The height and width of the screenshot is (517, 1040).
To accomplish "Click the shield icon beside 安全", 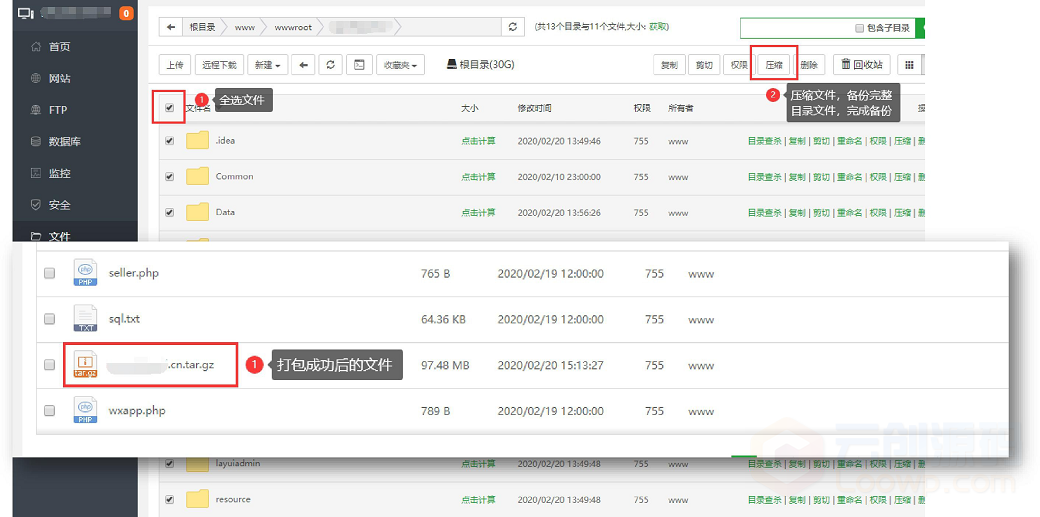I will pyautogui.click(x=36, y=205).
